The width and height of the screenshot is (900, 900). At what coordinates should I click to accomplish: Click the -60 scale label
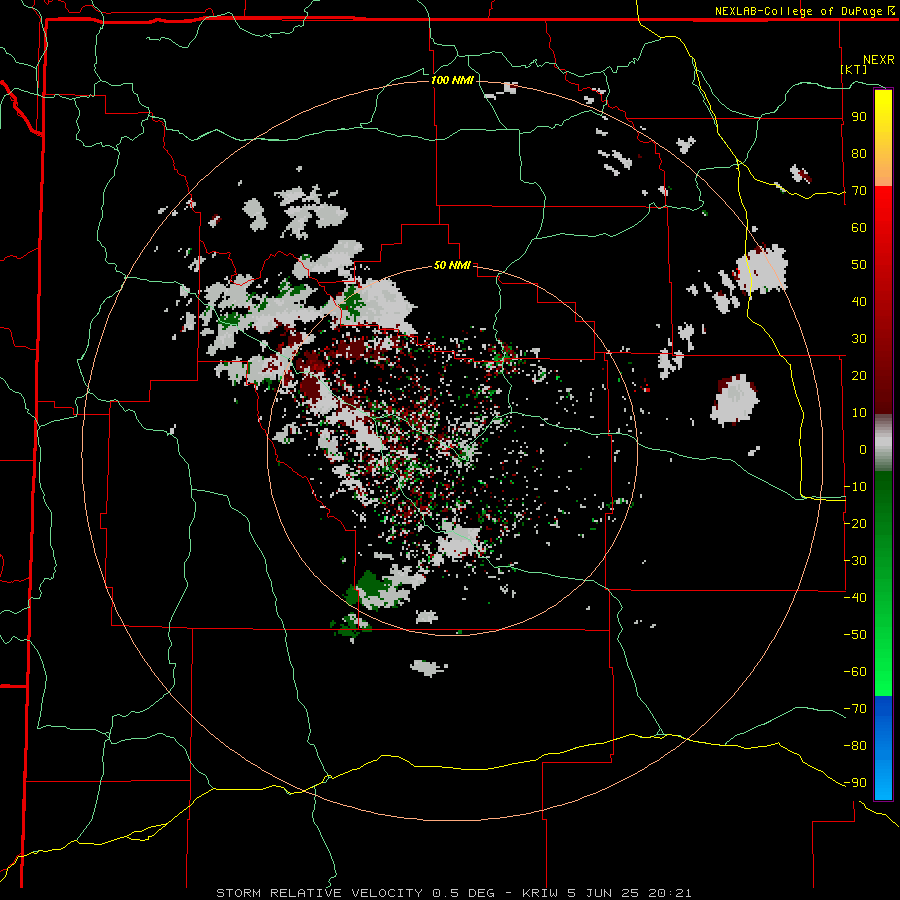(x=855, y=672)
